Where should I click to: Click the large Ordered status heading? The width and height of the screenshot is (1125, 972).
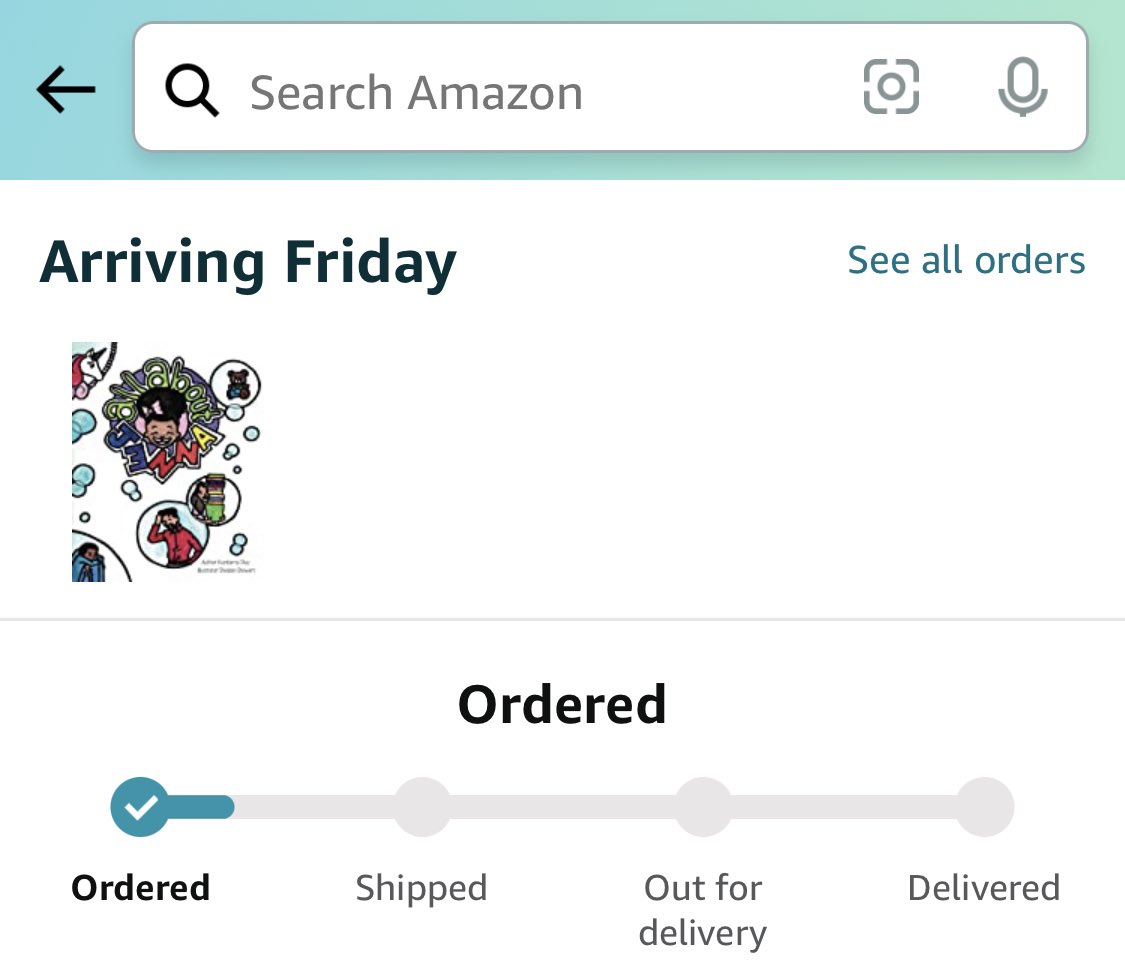tap(562, 704)
